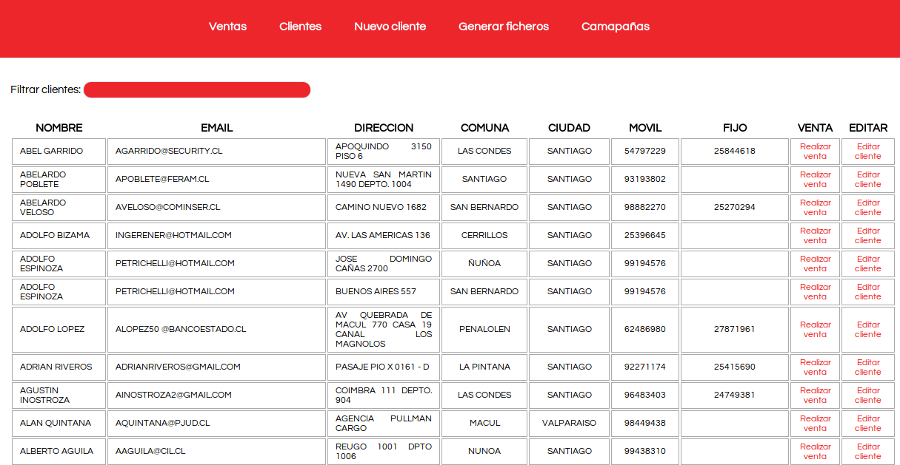Screen dimensions: 900x465
Task: Click Realizar venta for Abelardo Poblete
Action: pos(815,179)
